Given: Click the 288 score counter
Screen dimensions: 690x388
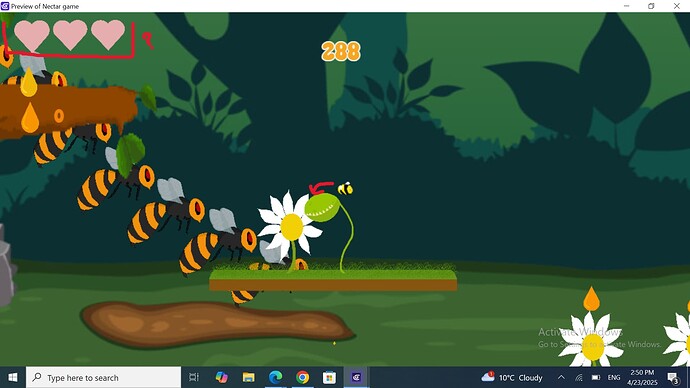Looking at the screenshot, I should [341, 51].
